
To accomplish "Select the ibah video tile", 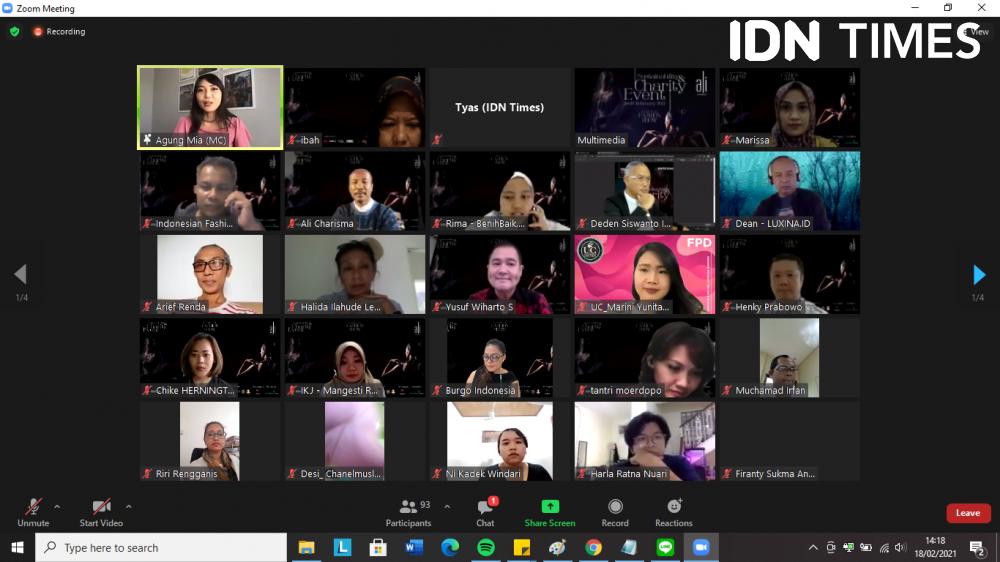I will [x=355, y=108].
